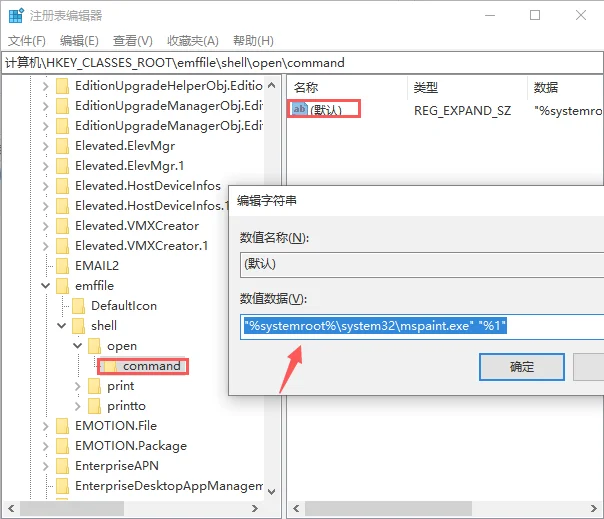Click the 数值数据 input field
Image resolution: width=604 pixels, height=519 pixels.
pyautogui.click(x=420, y=326)
